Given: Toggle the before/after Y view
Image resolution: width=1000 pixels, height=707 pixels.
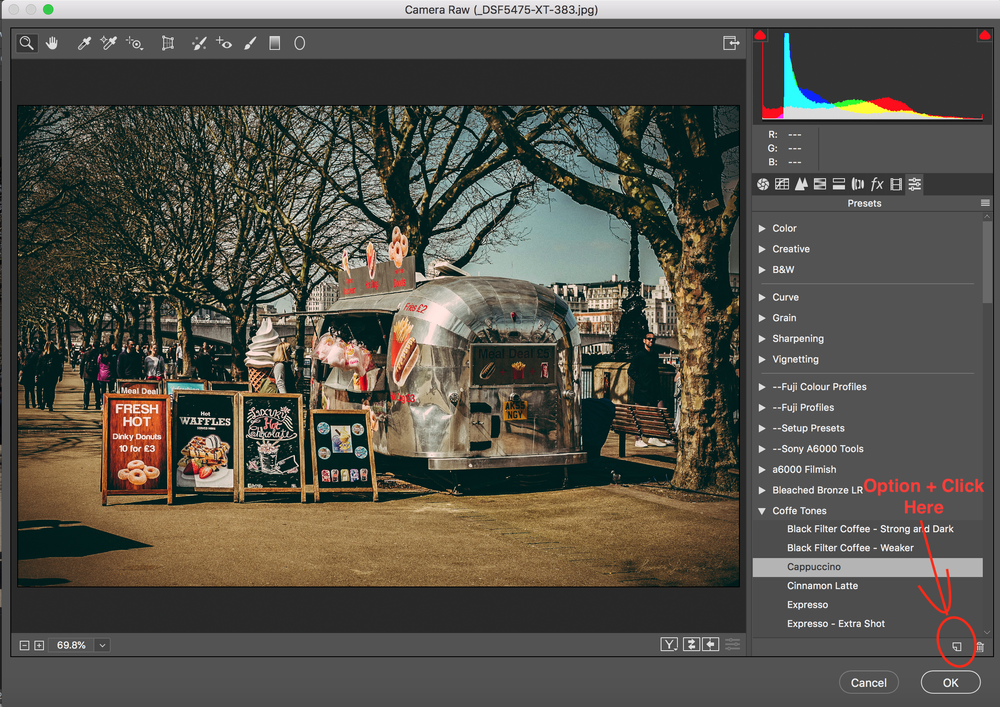Looking at the screenshot, I should [668, 644].
